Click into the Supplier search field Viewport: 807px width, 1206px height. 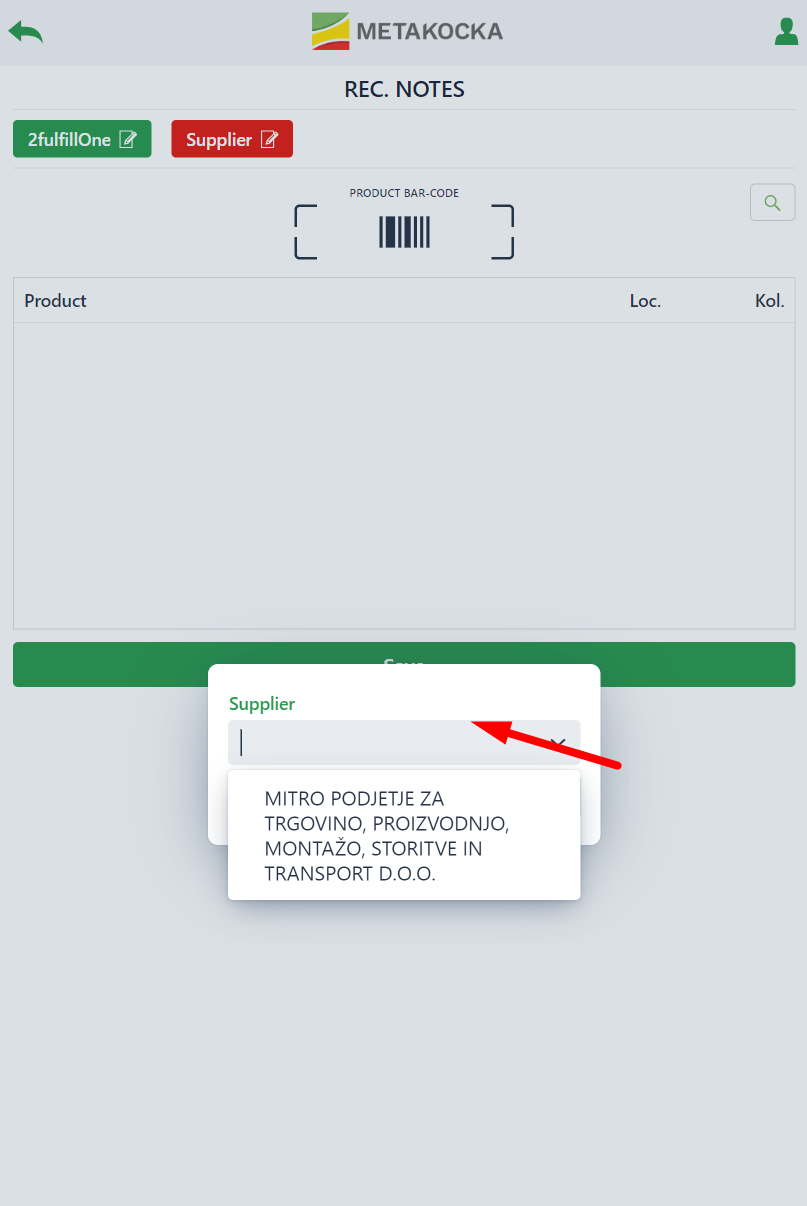pos(390,743)
